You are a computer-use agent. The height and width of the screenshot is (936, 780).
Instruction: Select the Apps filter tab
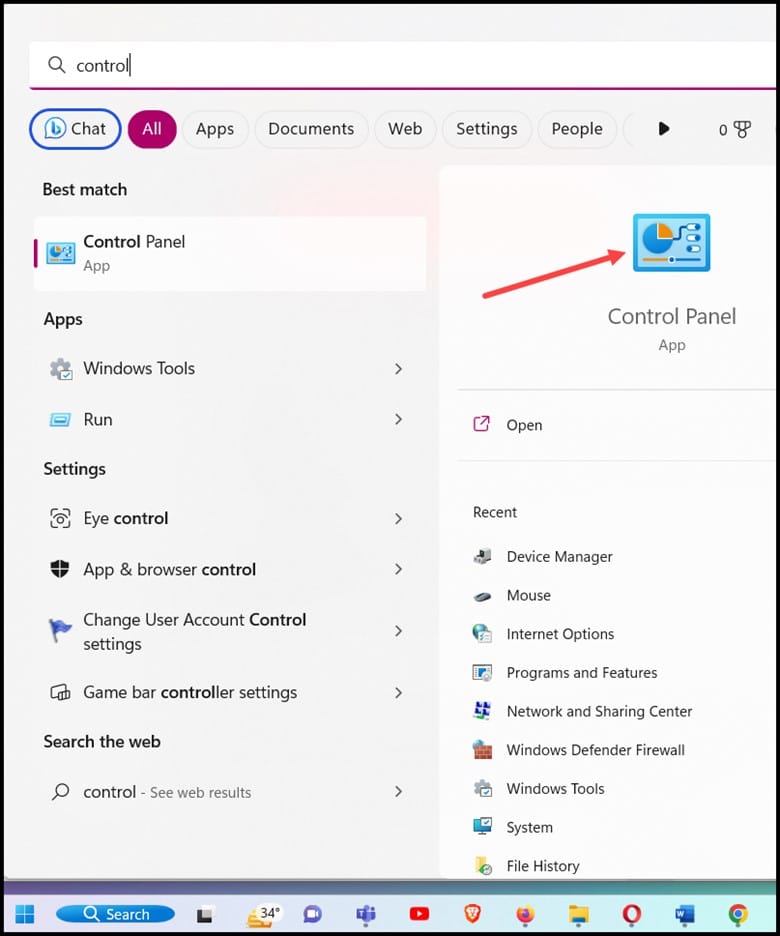pos(215,129)
